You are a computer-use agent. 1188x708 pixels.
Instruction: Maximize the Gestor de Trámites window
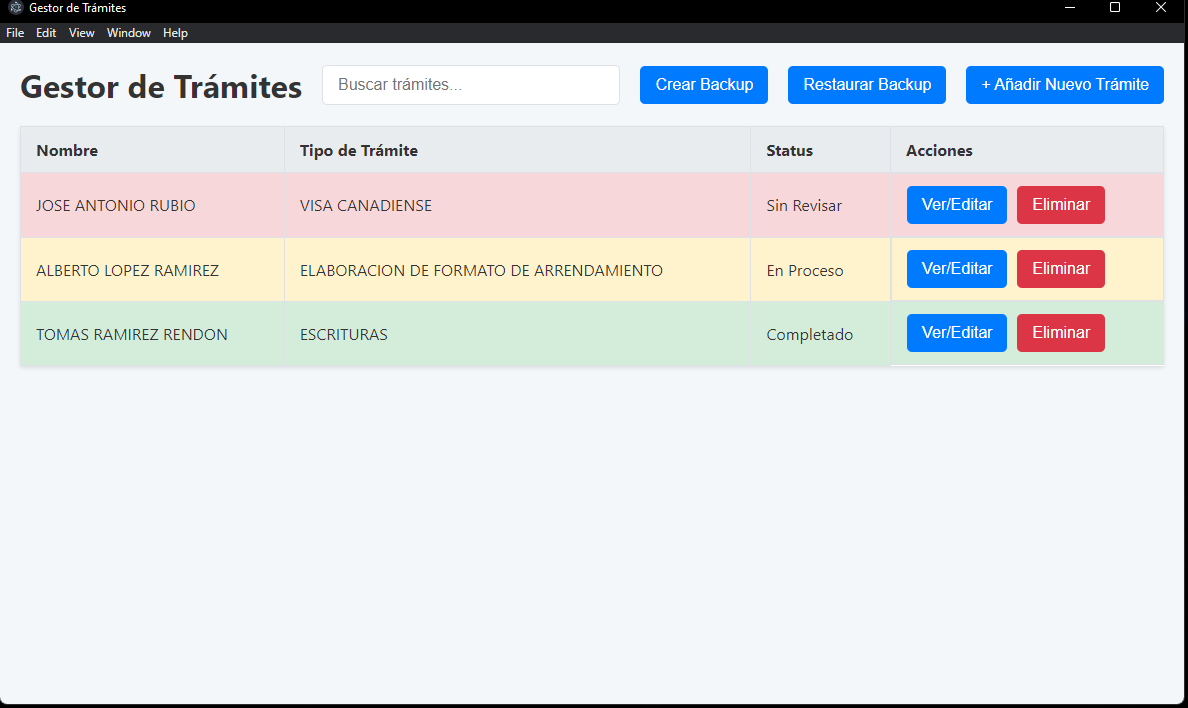1115,8
